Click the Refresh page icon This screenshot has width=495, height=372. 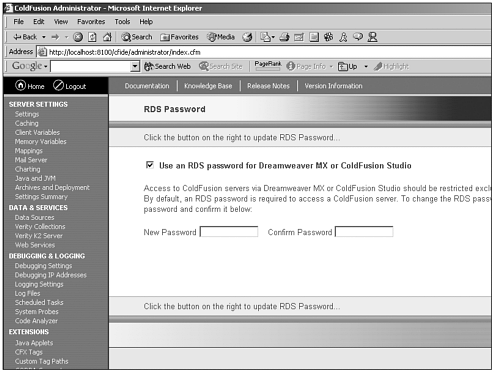92,37
